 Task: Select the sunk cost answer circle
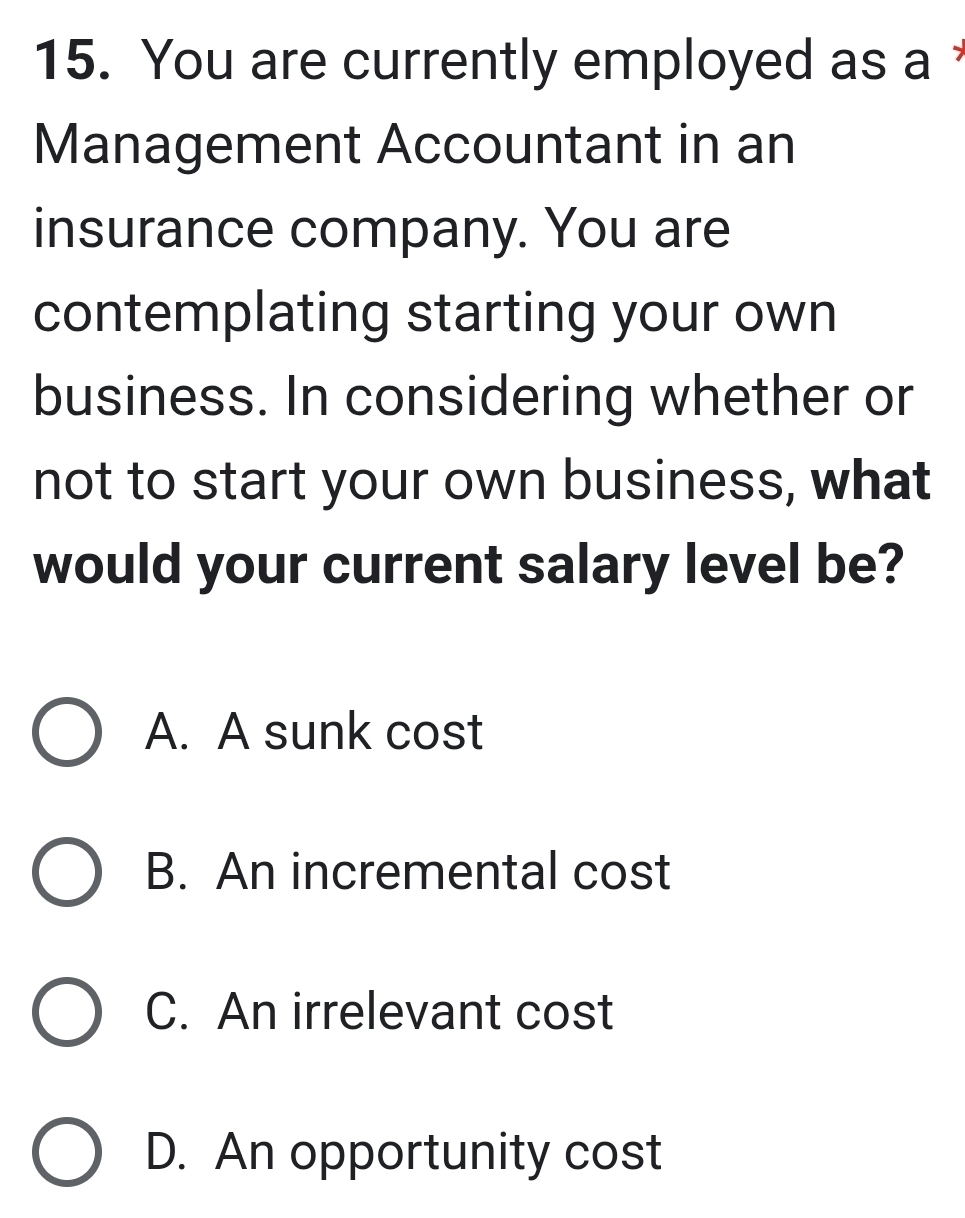tap(68, 733)
